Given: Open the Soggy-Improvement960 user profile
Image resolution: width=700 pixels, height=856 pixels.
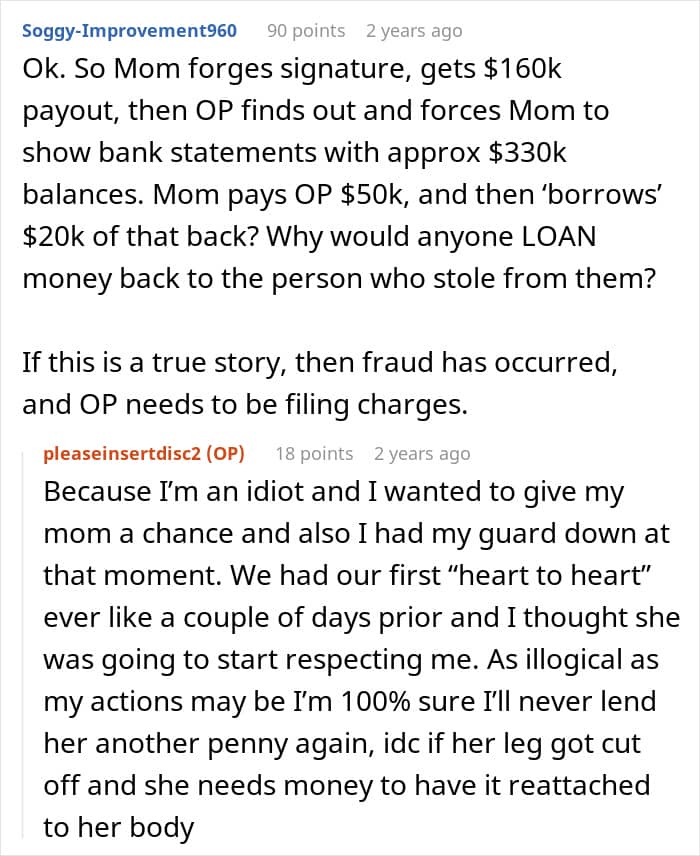Looking at the screenshot, I should click(x=130, y=31).
